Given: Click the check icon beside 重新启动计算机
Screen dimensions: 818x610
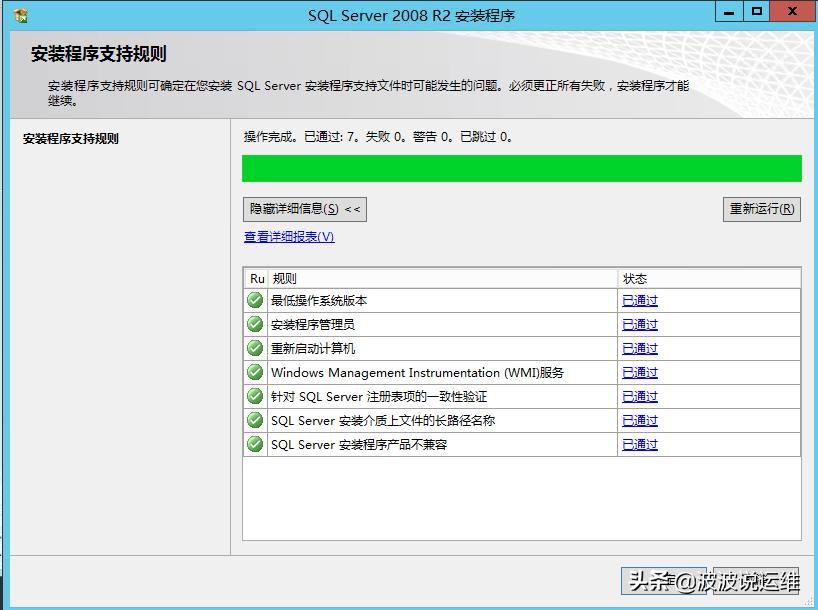Looking at the screenshot, I should tap(255, 349).
